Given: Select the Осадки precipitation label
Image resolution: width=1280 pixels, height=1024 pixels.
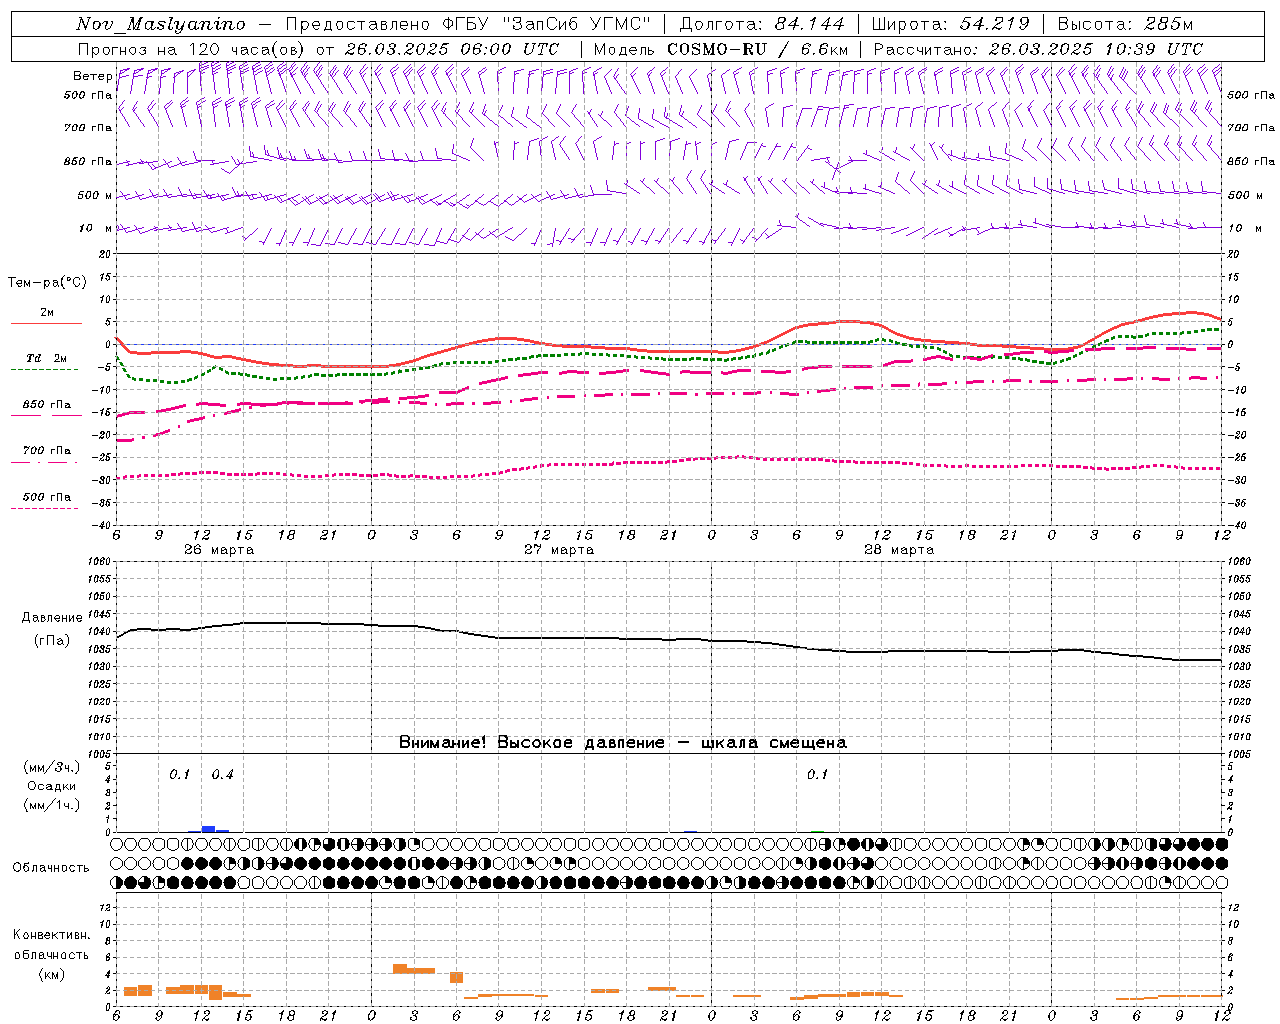Looking at the screenshot, I should 52,786.
